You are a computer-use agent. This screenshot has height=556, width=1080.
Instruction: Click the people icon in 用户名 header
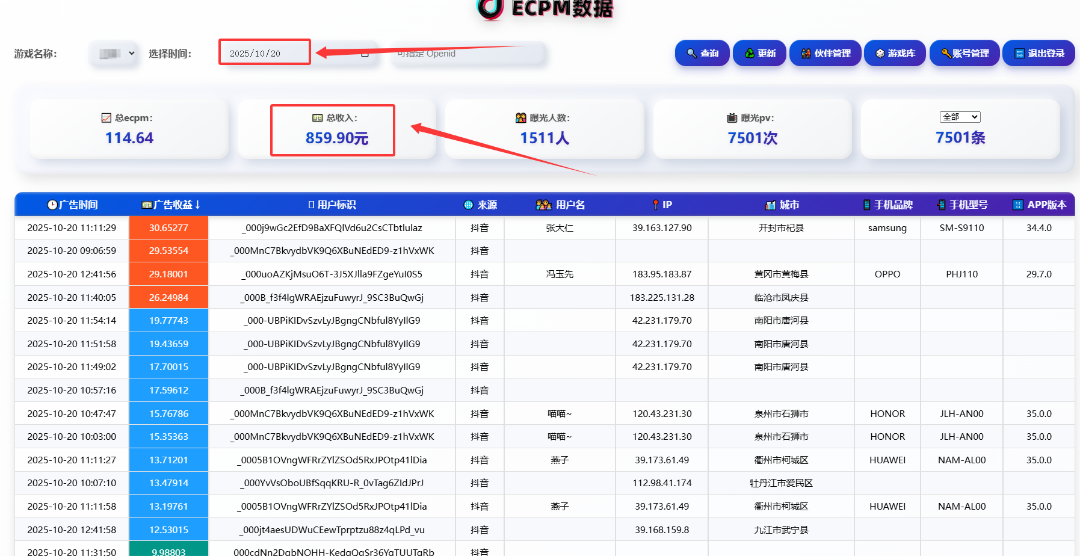(544, 205)
